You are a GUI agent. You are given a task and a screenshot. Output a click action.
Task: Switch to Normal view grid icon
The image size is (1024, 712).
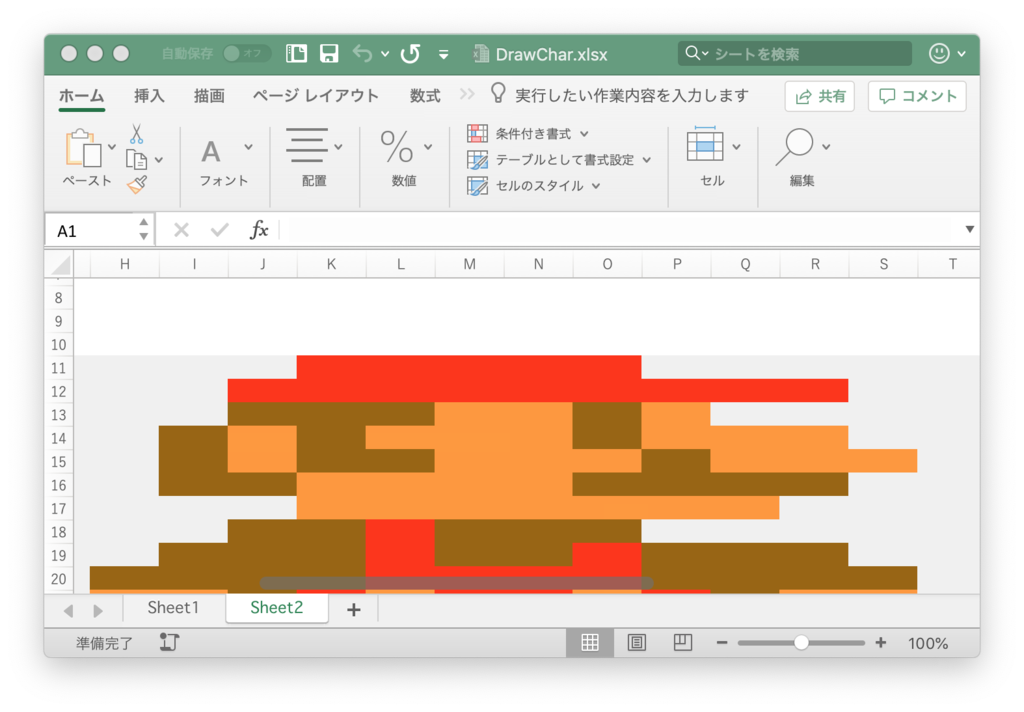click(590, 643)
